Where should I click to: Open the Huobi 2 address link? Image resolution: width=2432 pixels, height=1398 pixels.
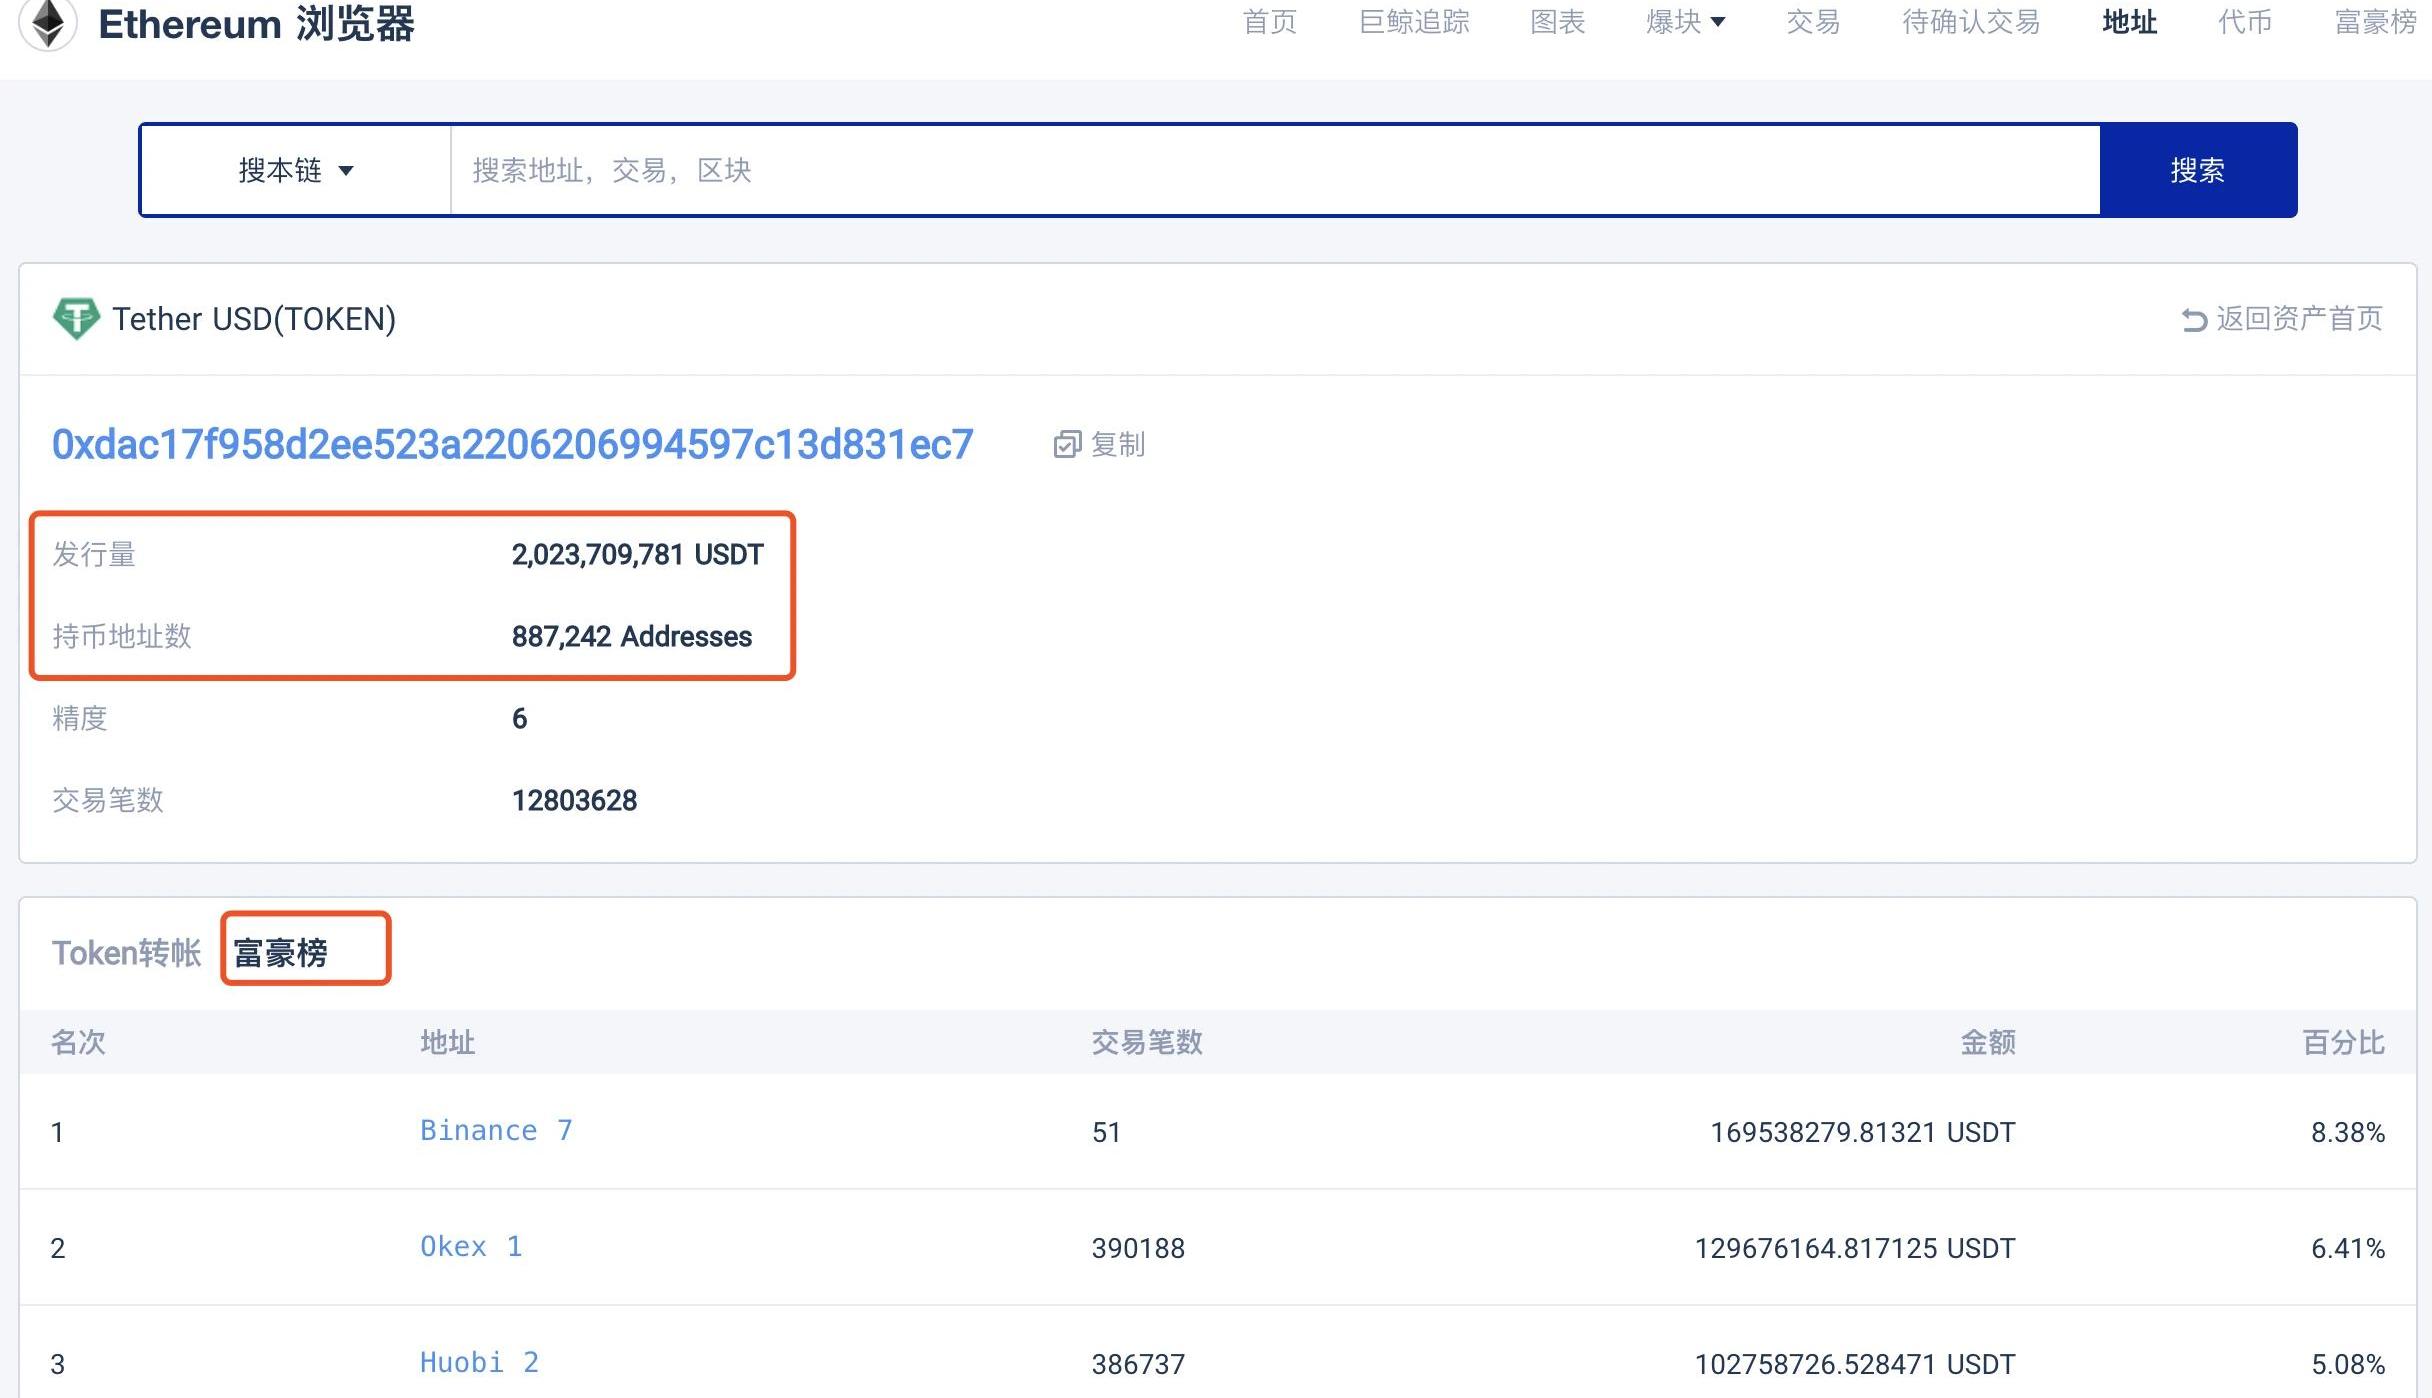click(479, 1362)
